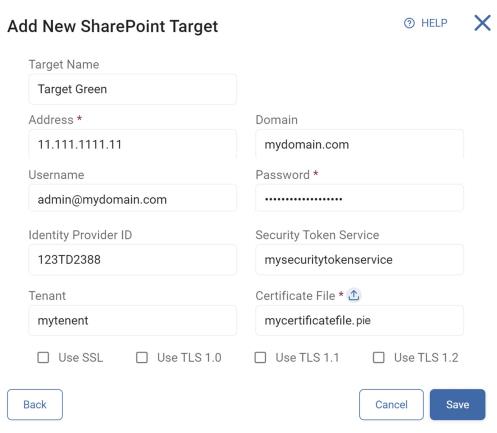Tick the Use TLS 1.0 checkbox
The height and width of the screenshot is (433, 497).
pos(142,357)
